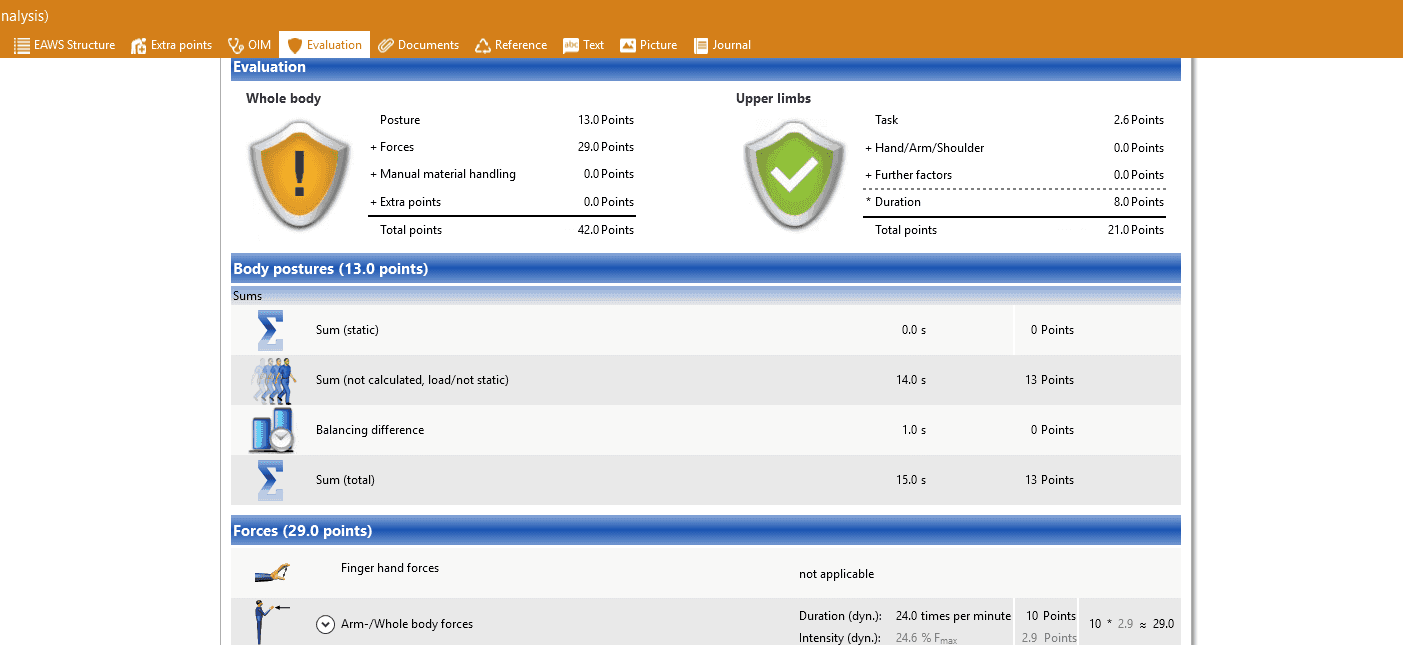
Task: Open the OIM tab
Action: click(249, 45)
